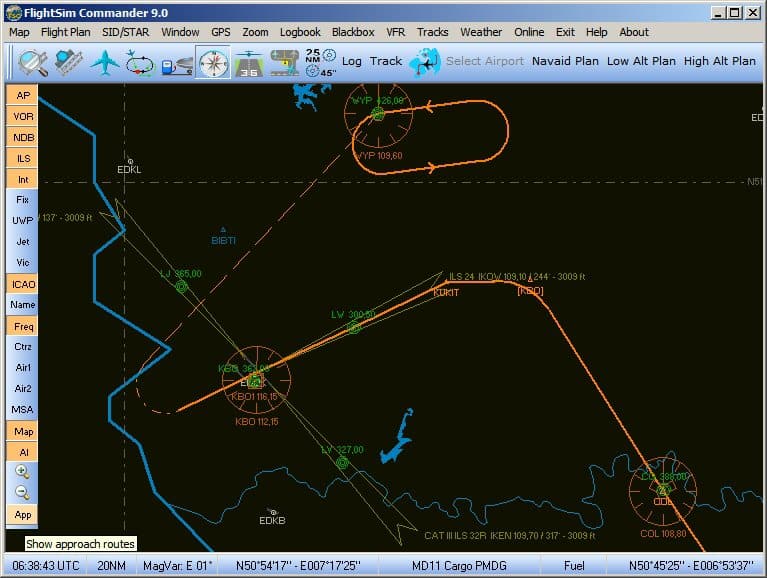The image size is (767, 578).
Task: Click the EDKB airport on the map
Action: point(273,513)
